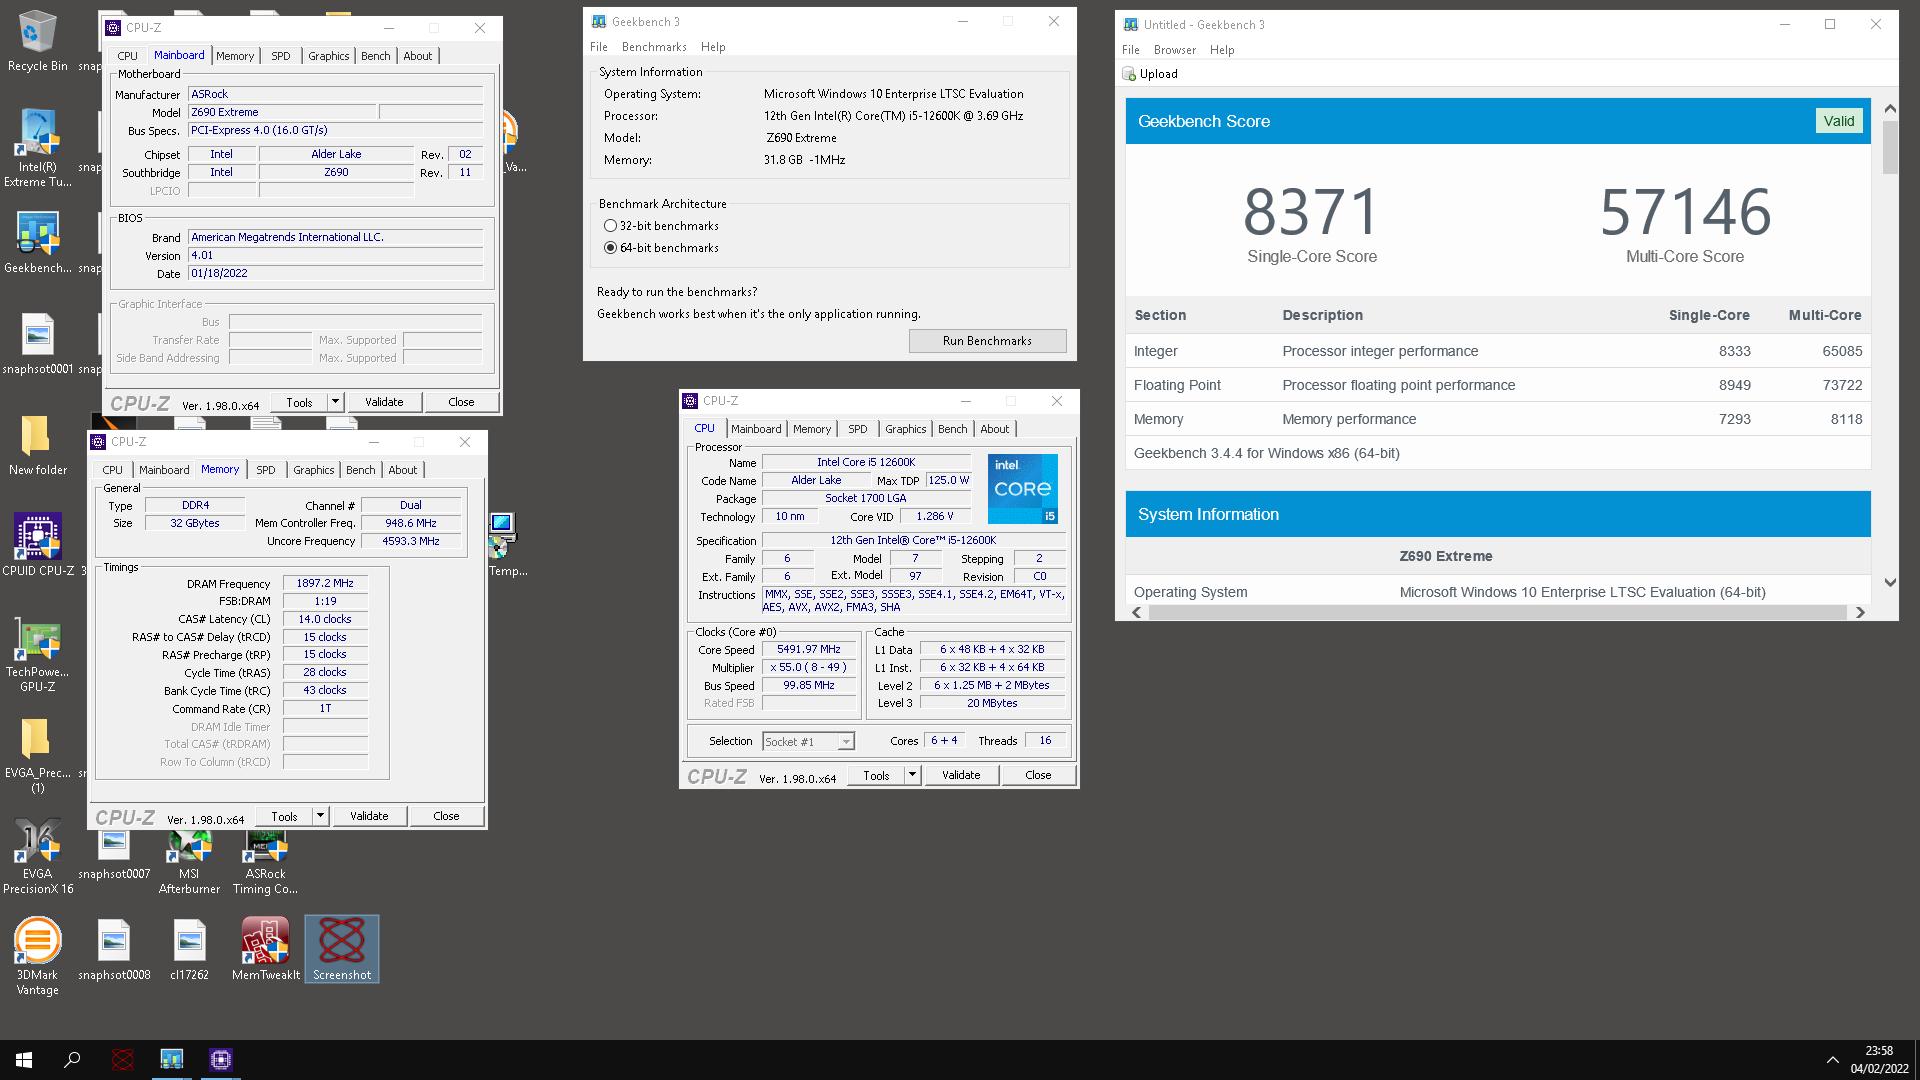Open Tools dropdown arrow in CPU tab CPU-Z

[912, 775]
